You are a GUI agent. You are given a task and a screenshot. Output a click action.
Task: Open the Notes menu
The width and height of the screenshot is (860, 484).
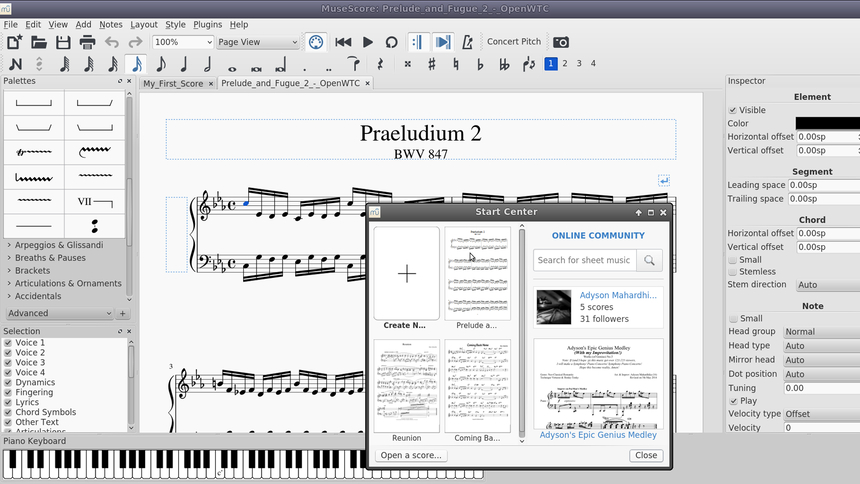click(111, 25)
